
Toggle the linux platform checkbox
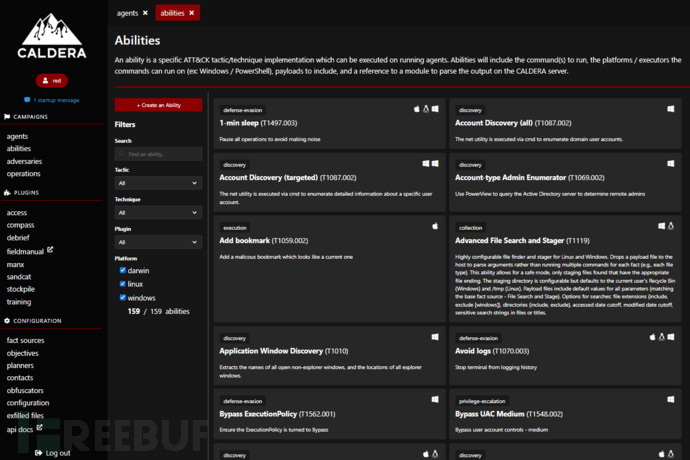pyautogui.click(x=123, y=284)
